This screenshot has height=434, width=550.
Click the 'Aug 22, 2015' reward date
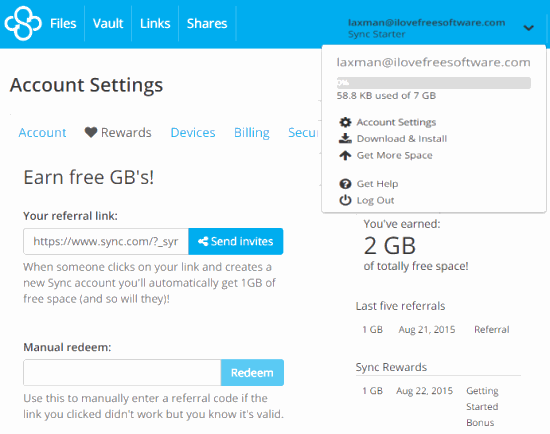click(x=425, y=391)
